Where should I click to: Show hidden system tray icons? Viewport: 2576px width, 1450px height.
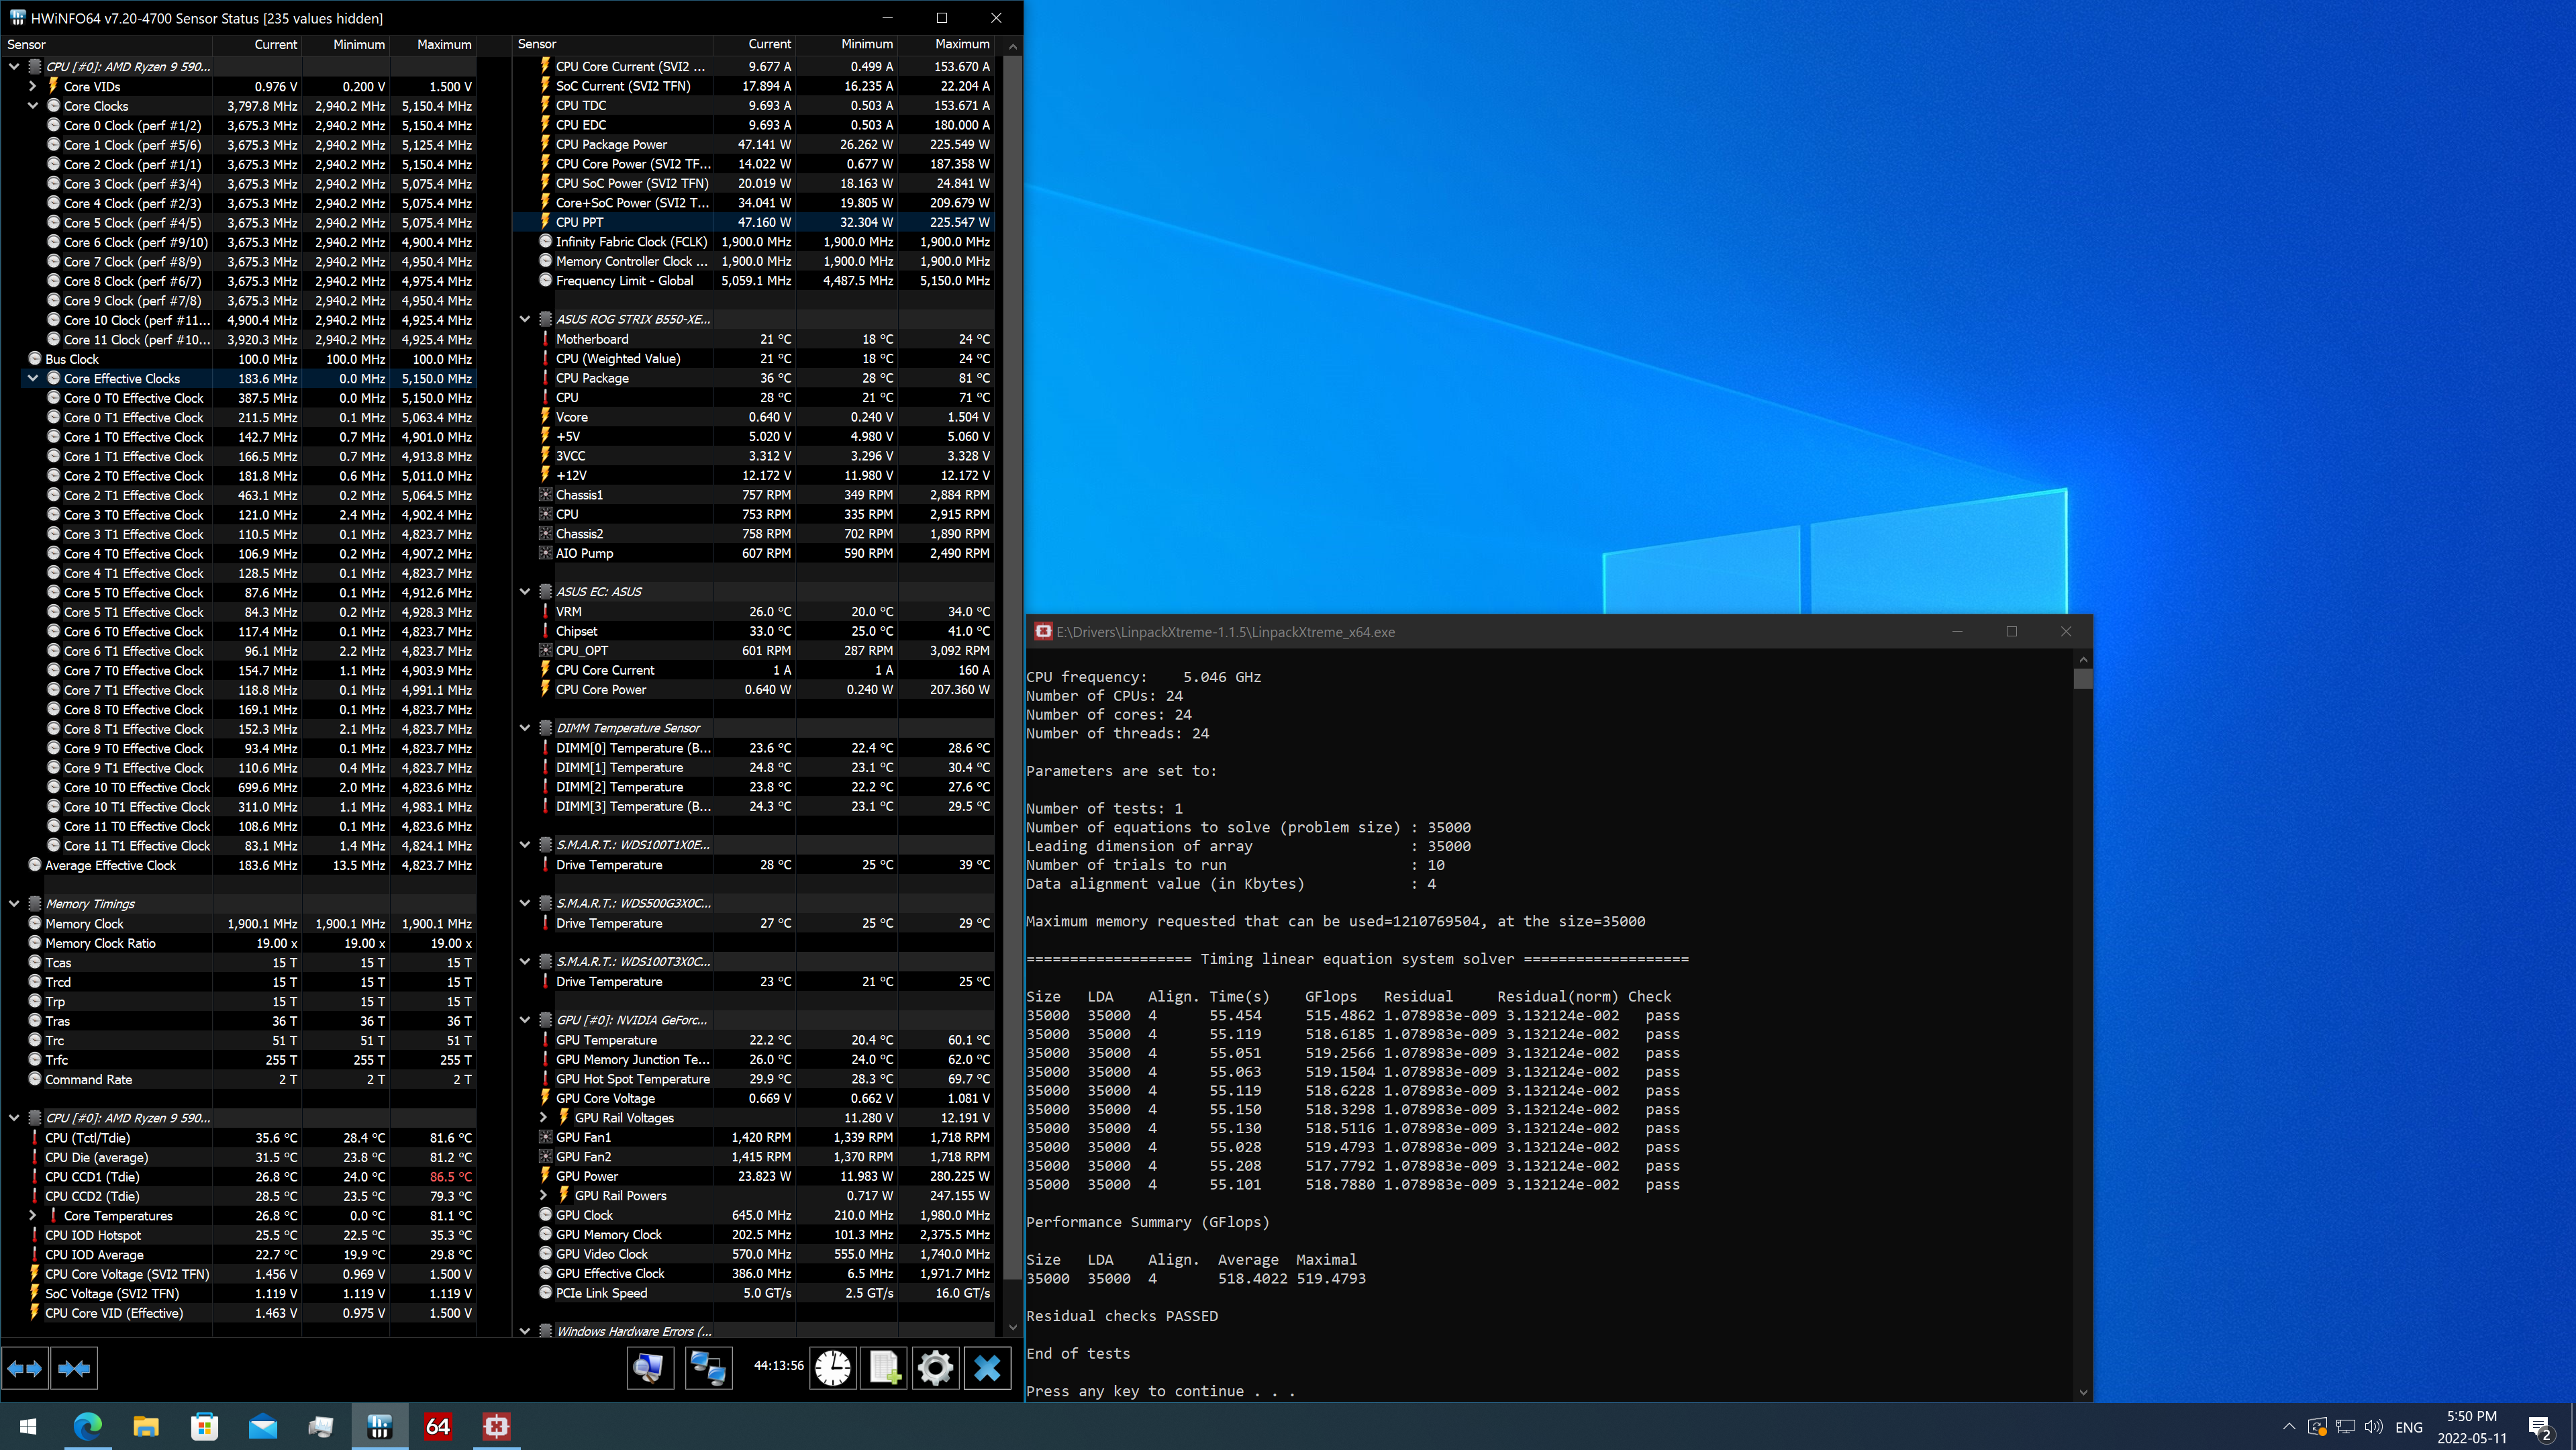coord(2289,1427)
